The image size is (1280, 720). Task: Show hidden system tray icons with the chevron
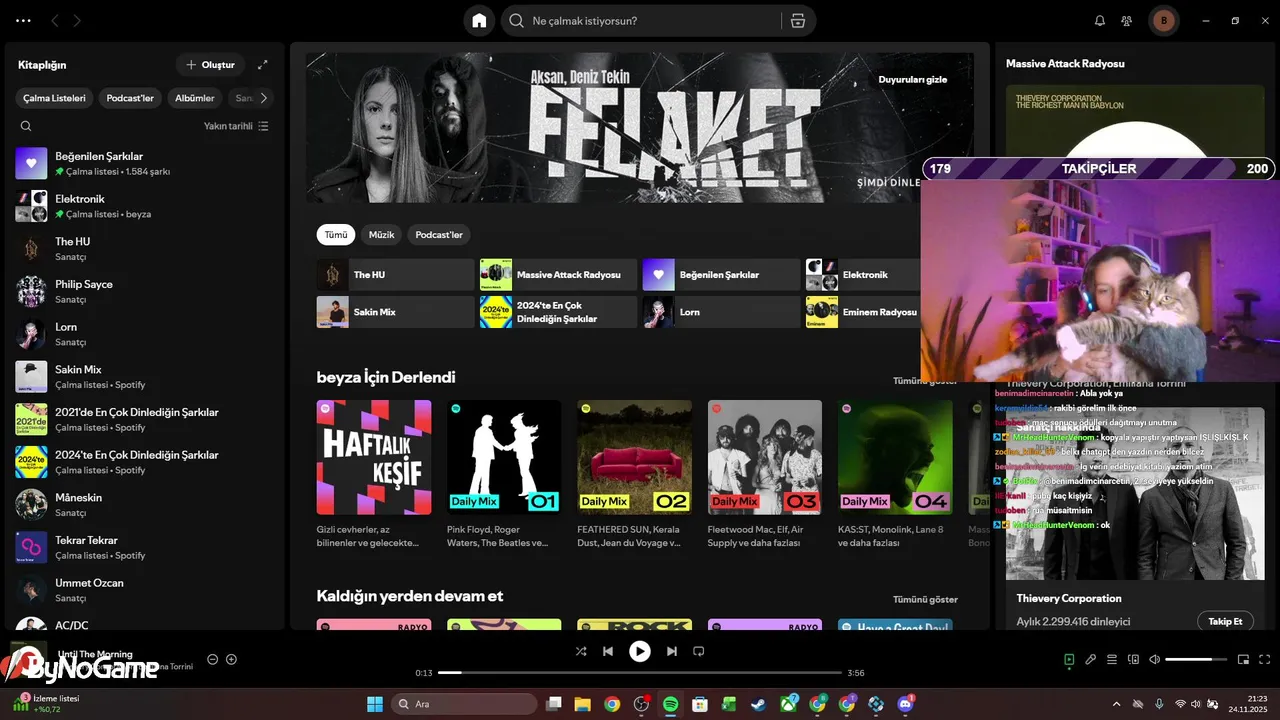pyautogui.click(x=1116, y=704)
